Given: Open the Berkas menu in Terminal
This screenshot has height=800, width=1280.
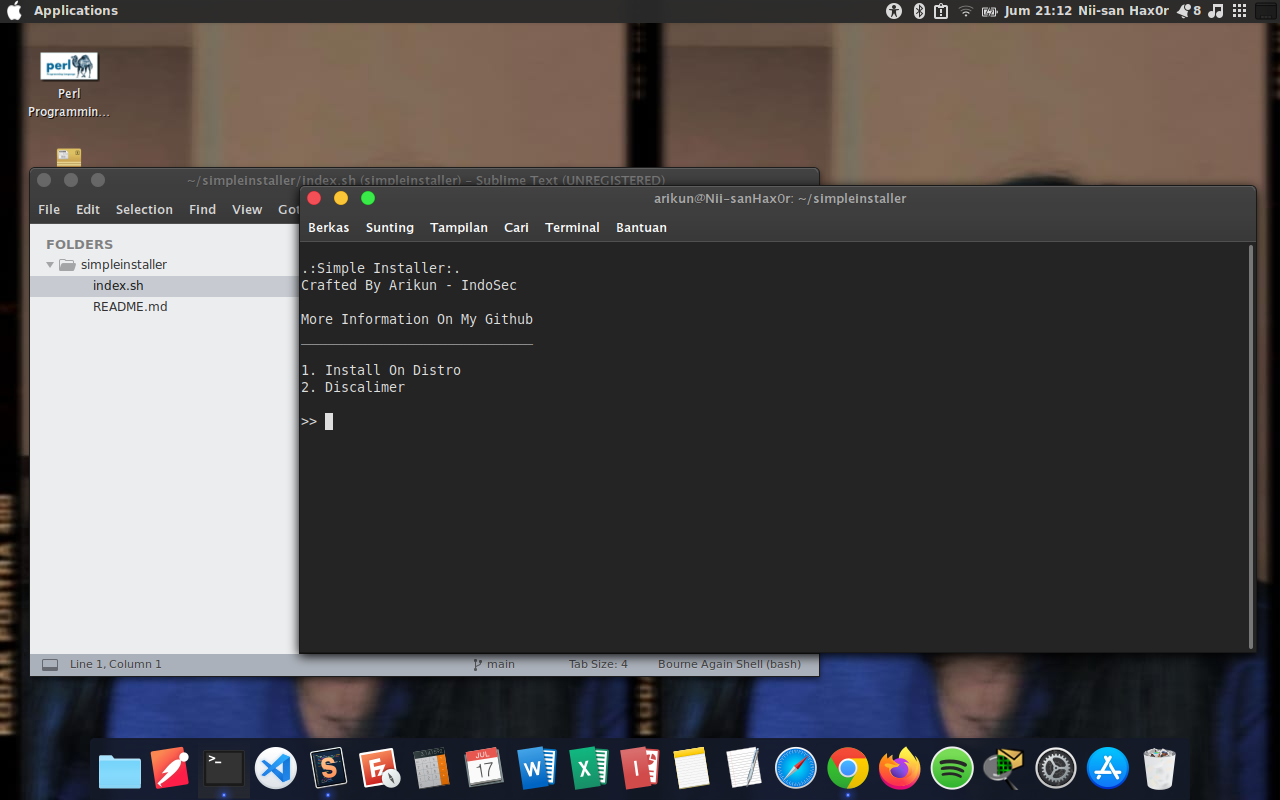Looking at the screenshot, I should [328, 227].
